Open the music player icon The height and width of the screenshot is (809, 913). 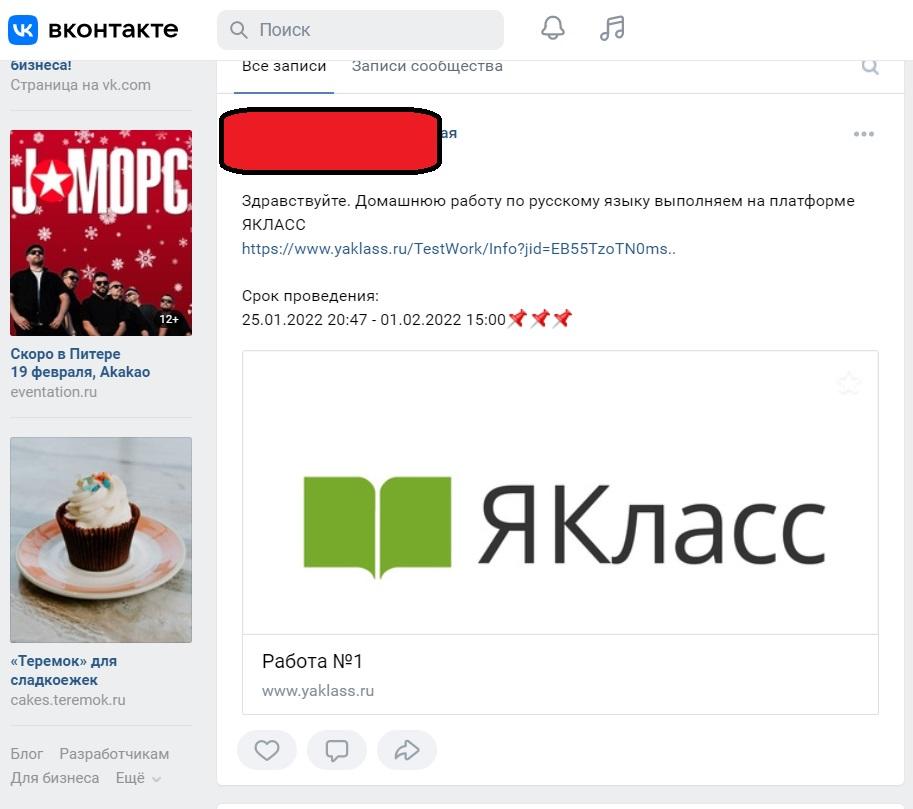pyautogui.click(x=612, y=27)
